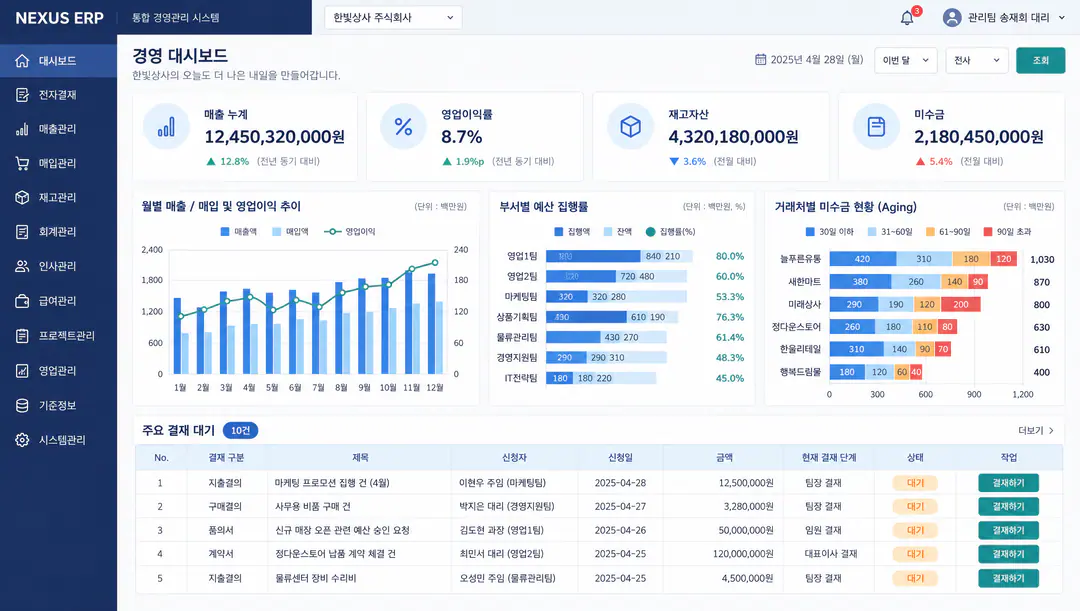Click 결재하기 for 정다운스토어 납품 계약

(x=1008, y=554)
